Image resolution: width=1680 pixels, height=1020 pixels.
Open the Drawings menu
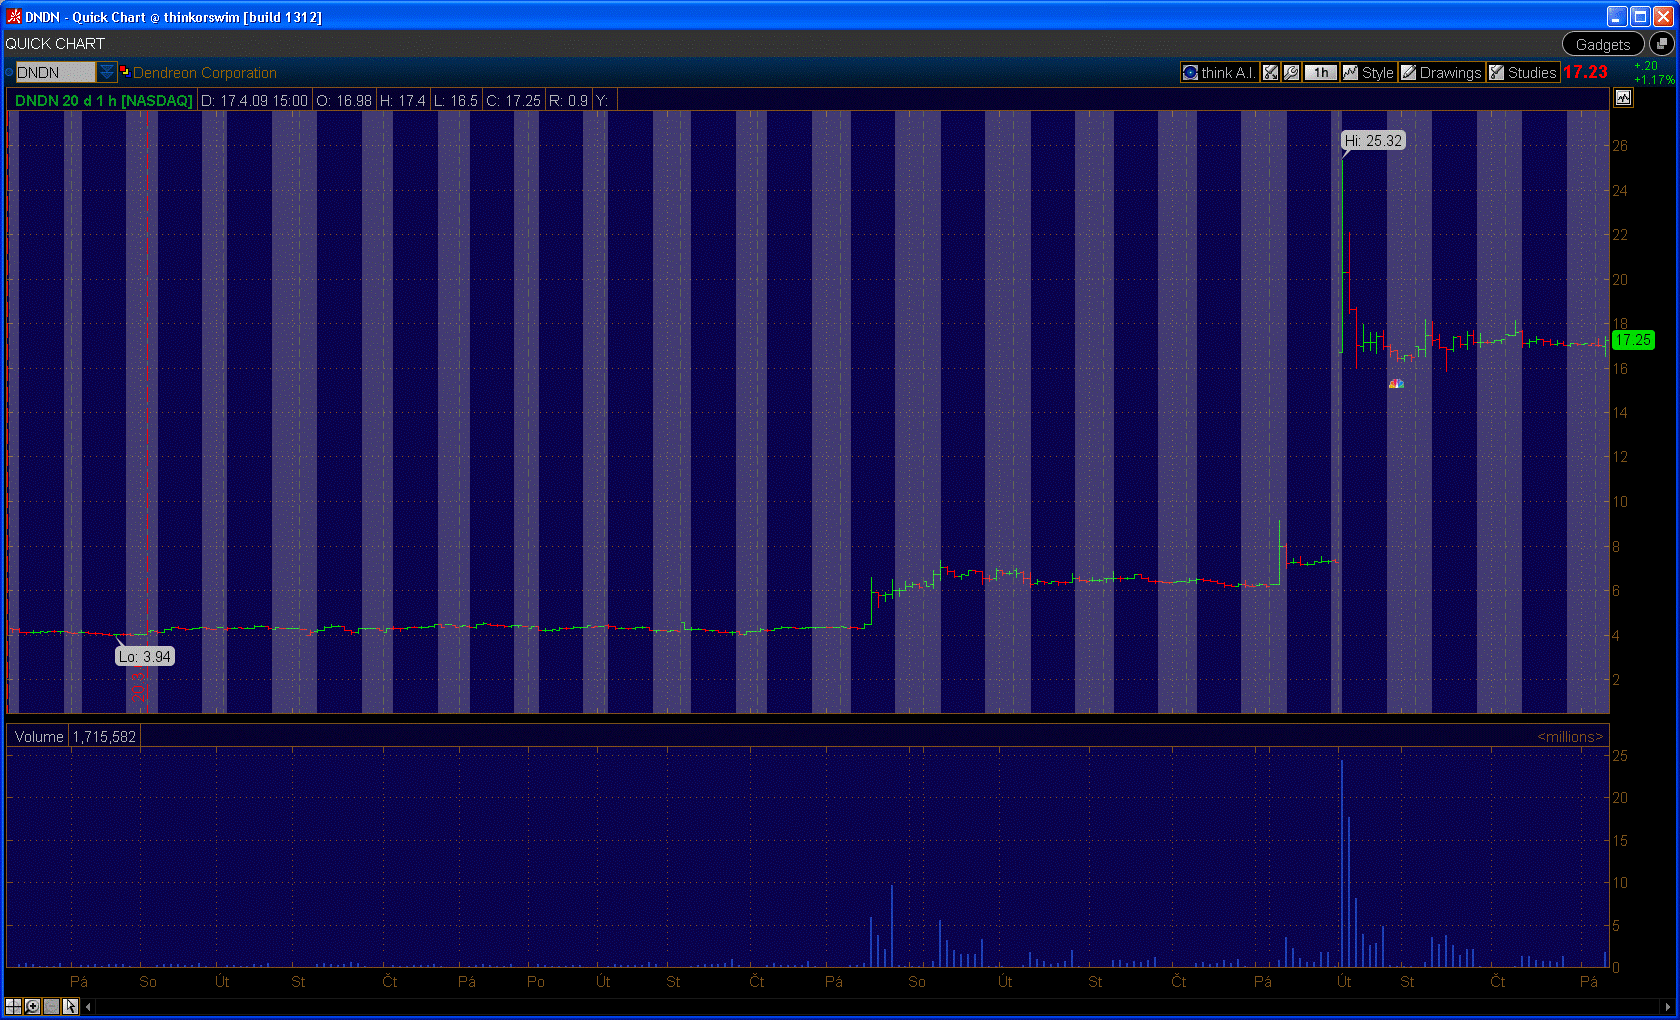(x=1441, y=72)
